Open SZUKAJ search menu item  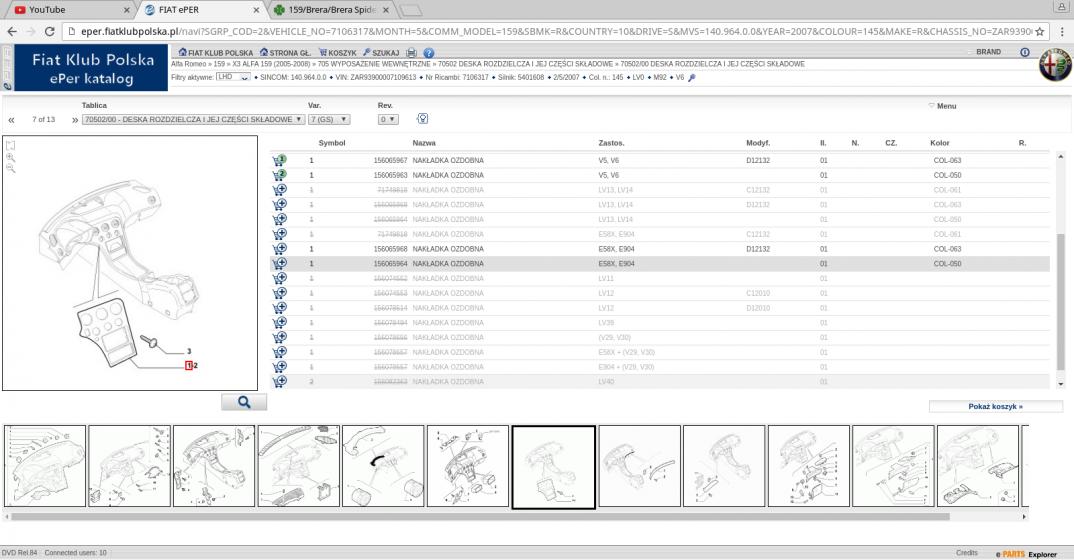pos(382,52)
